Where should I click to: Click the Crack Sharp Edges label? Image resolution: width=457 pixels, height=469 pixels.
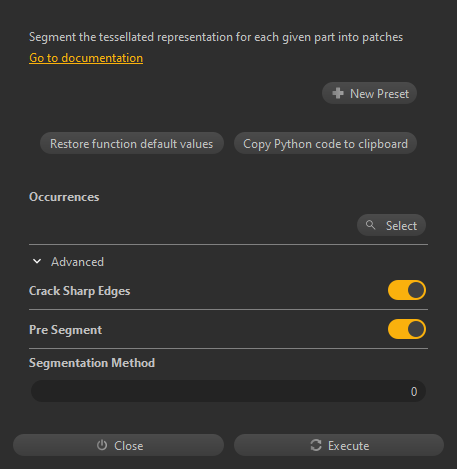80,291
